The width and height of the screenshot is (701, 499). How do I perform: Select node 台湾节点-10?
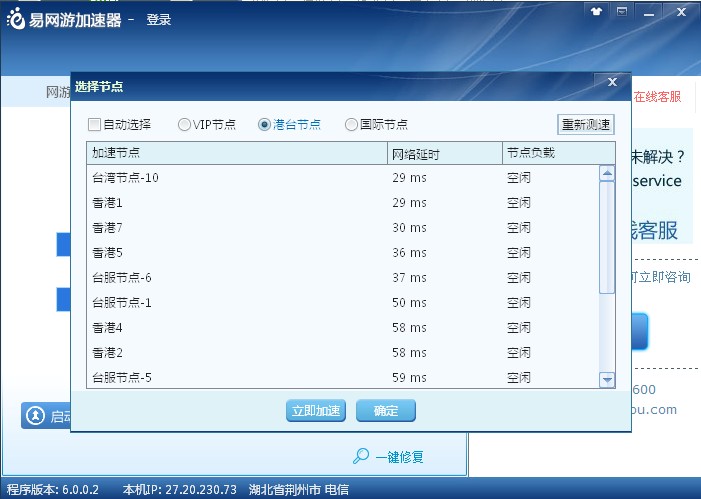342,178
